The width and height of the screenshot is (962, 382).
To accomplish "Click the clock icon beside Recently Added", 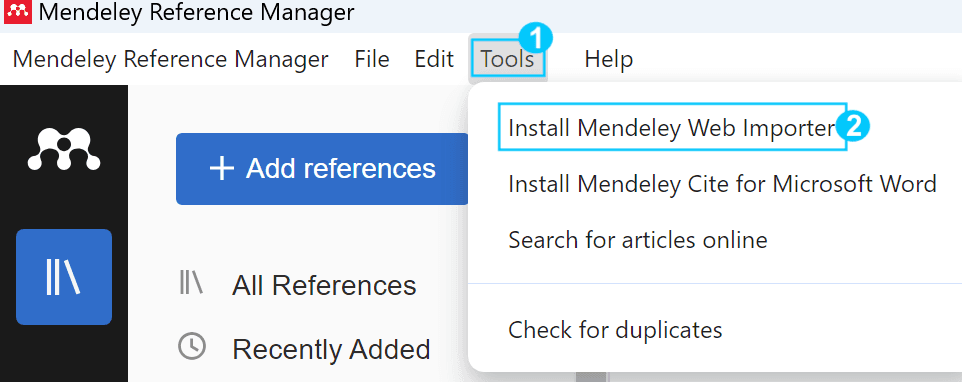I will coord(192,346).
